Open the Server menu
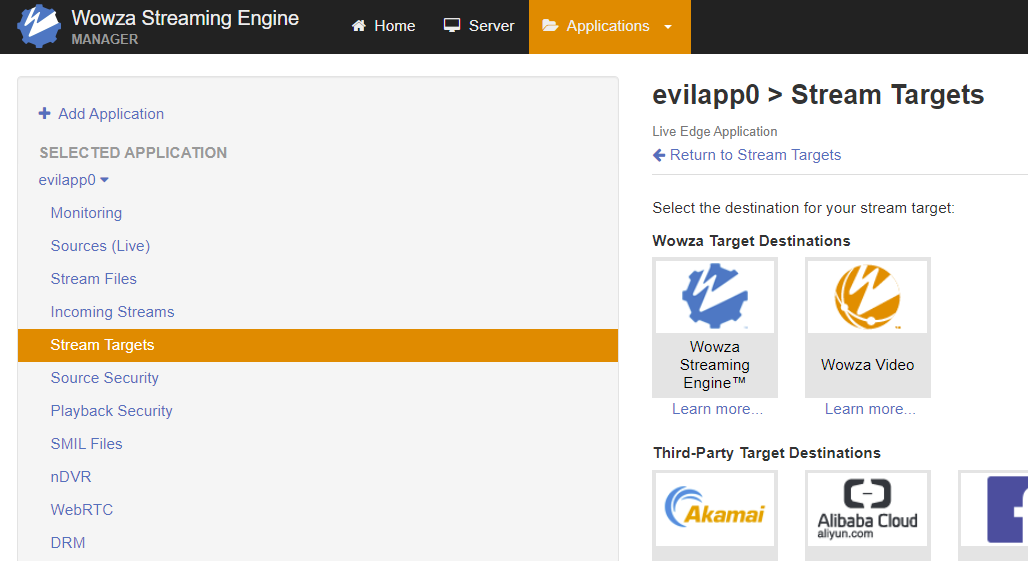The height and width of the screenshot is (561, 1028). [479, 26]
